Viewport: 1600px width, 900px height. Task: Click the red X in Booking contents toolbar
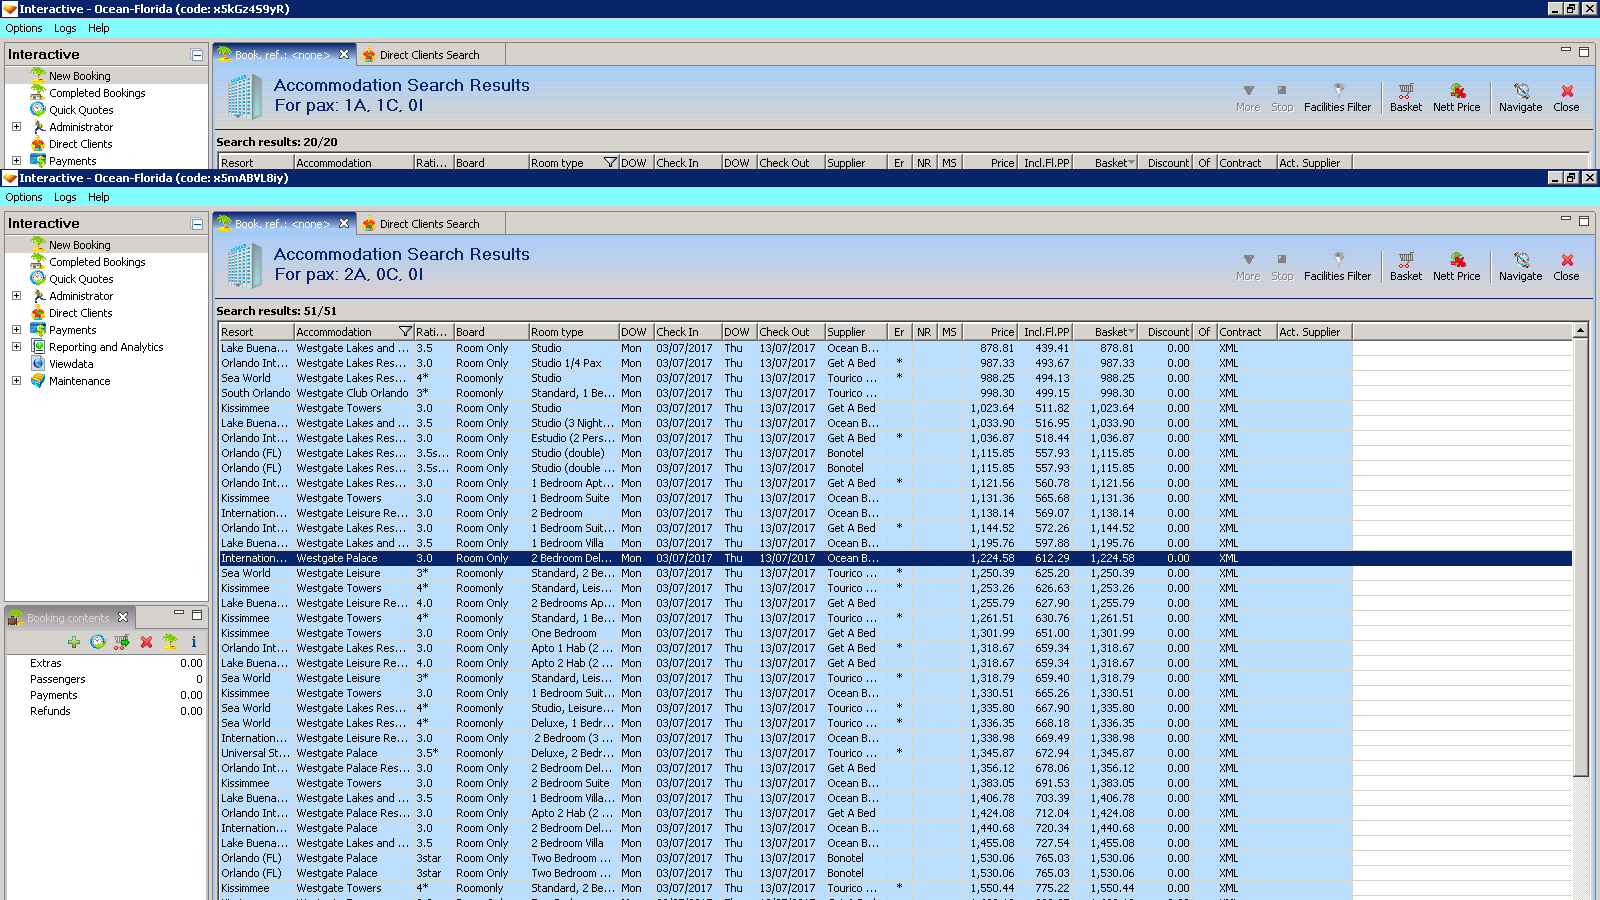[146, 642]
